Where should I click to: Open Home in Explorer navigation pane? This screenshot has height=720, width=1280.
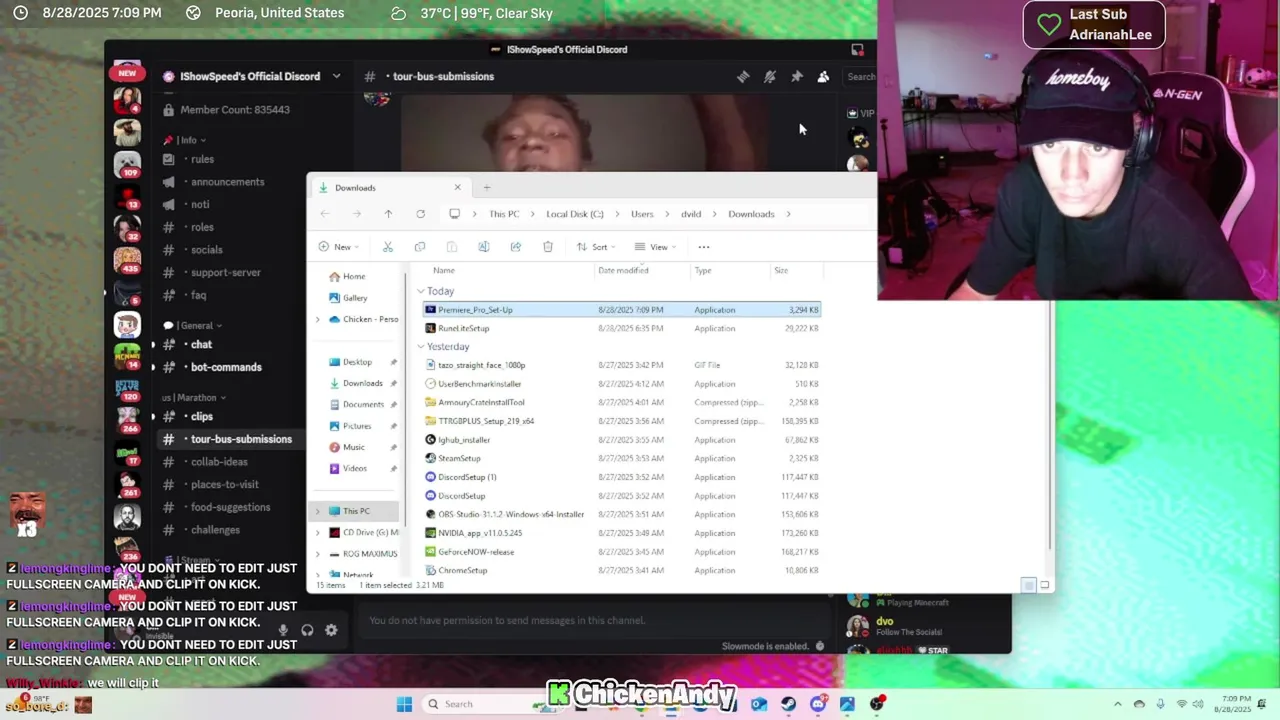354,276
